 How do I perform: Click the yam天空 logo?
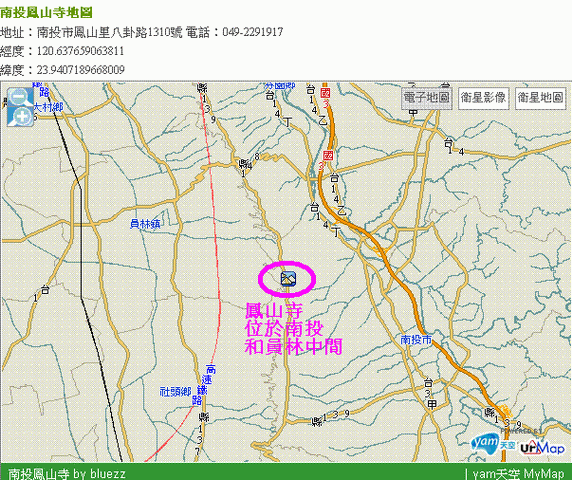click(x=493, y=444)
